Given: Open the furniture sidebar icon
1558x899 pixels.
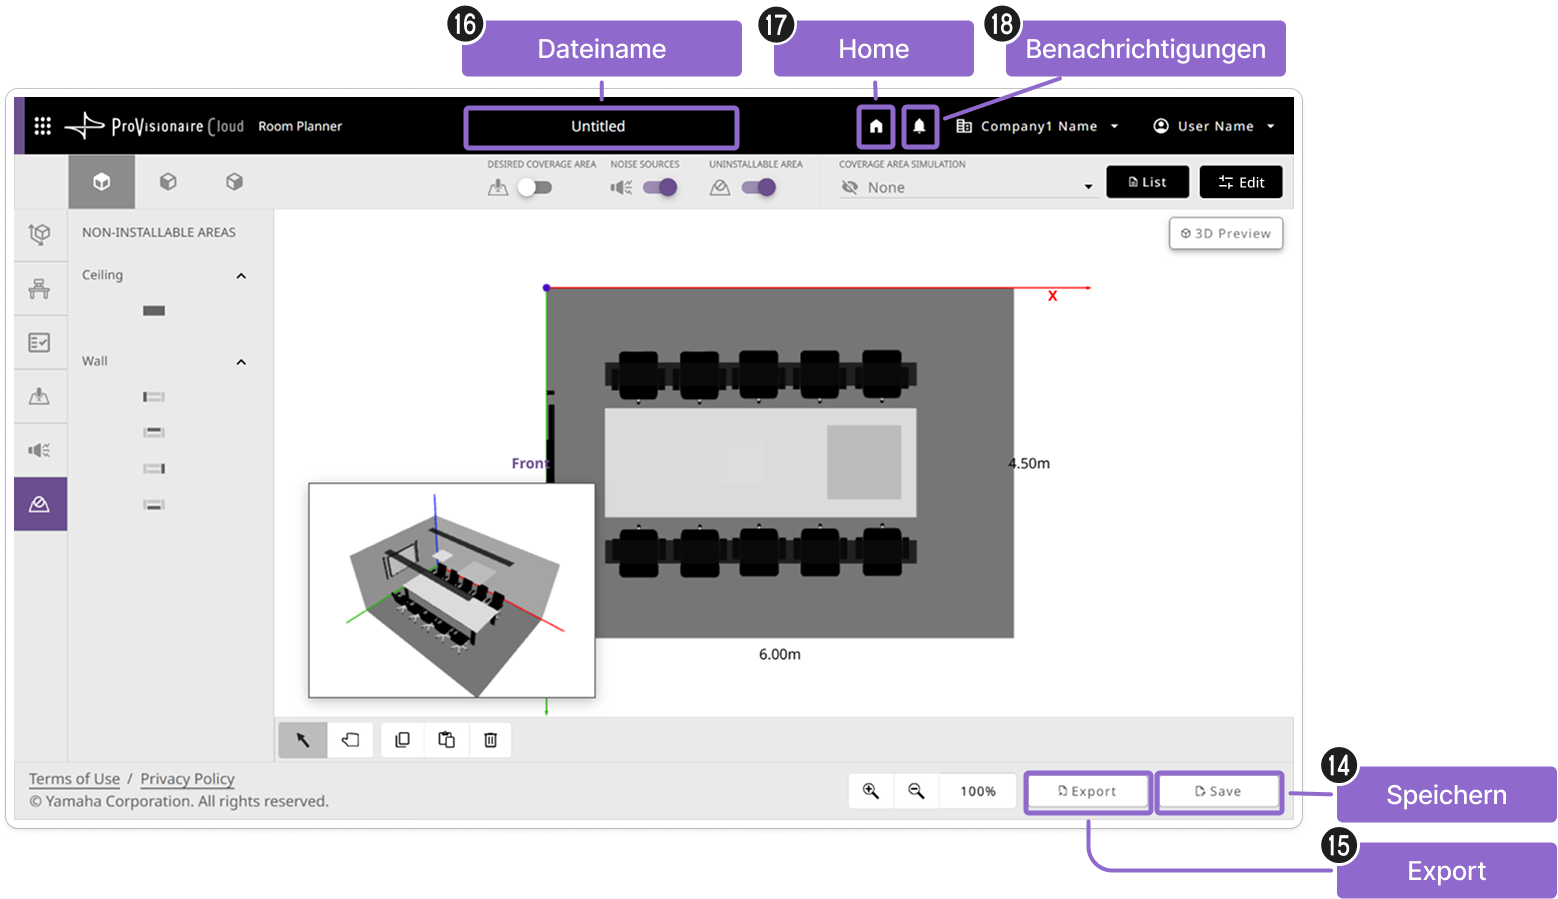Looking at the screenshot, I should tap(40, 288).
